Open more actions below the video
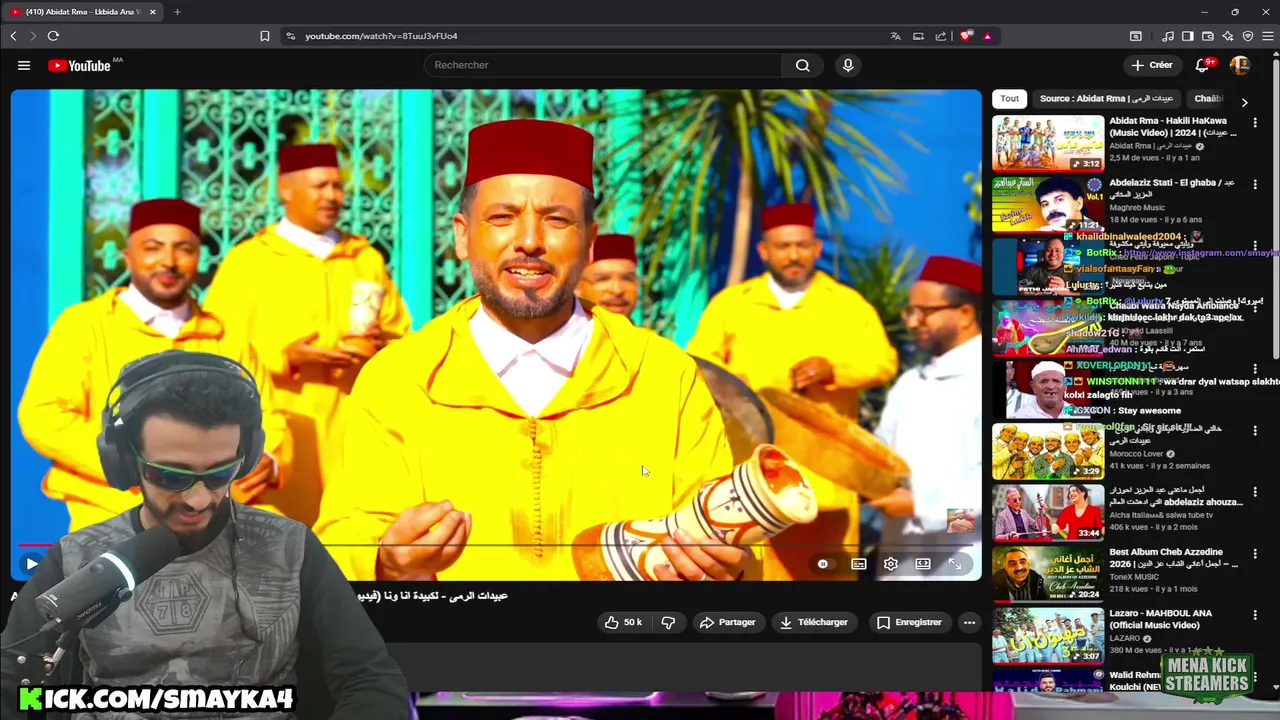The image size is (1280, 720). click(969, 622)
